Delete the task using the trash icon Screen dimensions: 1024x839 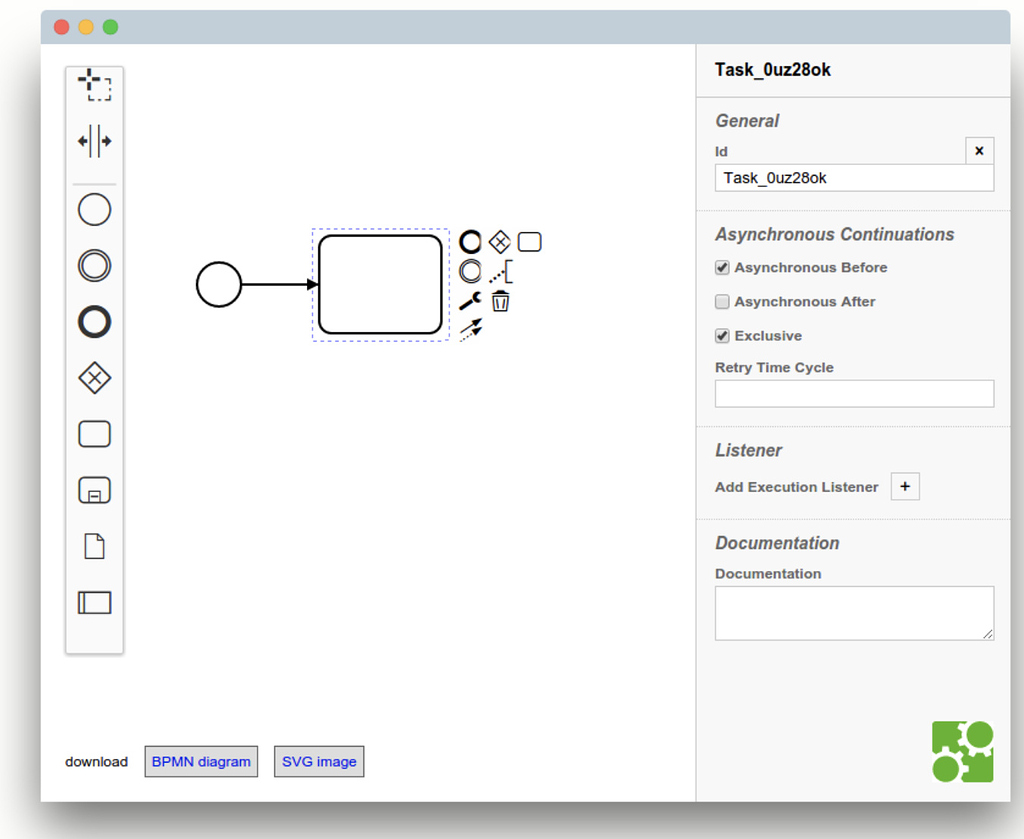click(500, 300)
